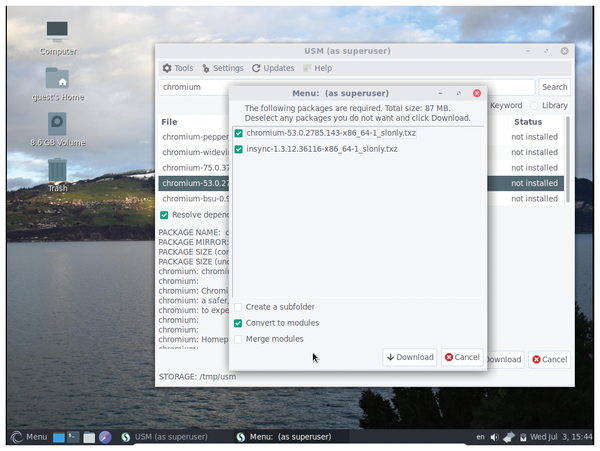Open the file manager taskbar icon
The height and width of the screenshot is (451, 600).
click(x=89, y=437)
